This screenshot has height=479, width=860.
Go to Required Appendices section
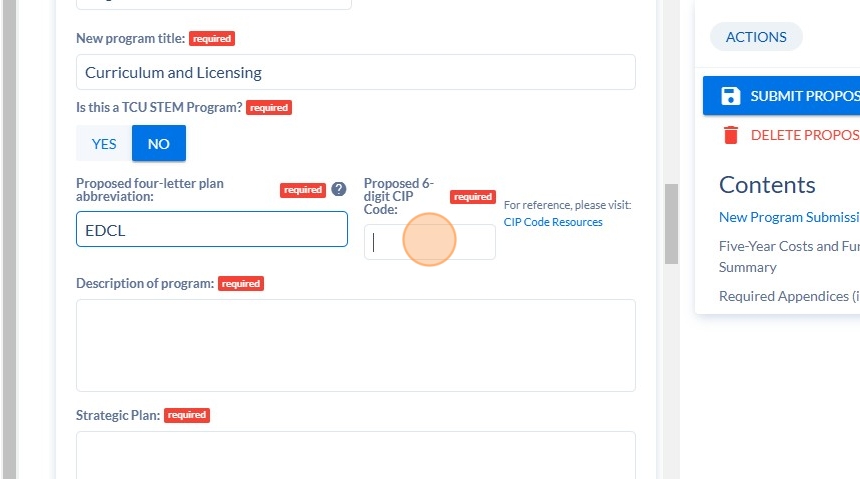(x=789, y=296)
